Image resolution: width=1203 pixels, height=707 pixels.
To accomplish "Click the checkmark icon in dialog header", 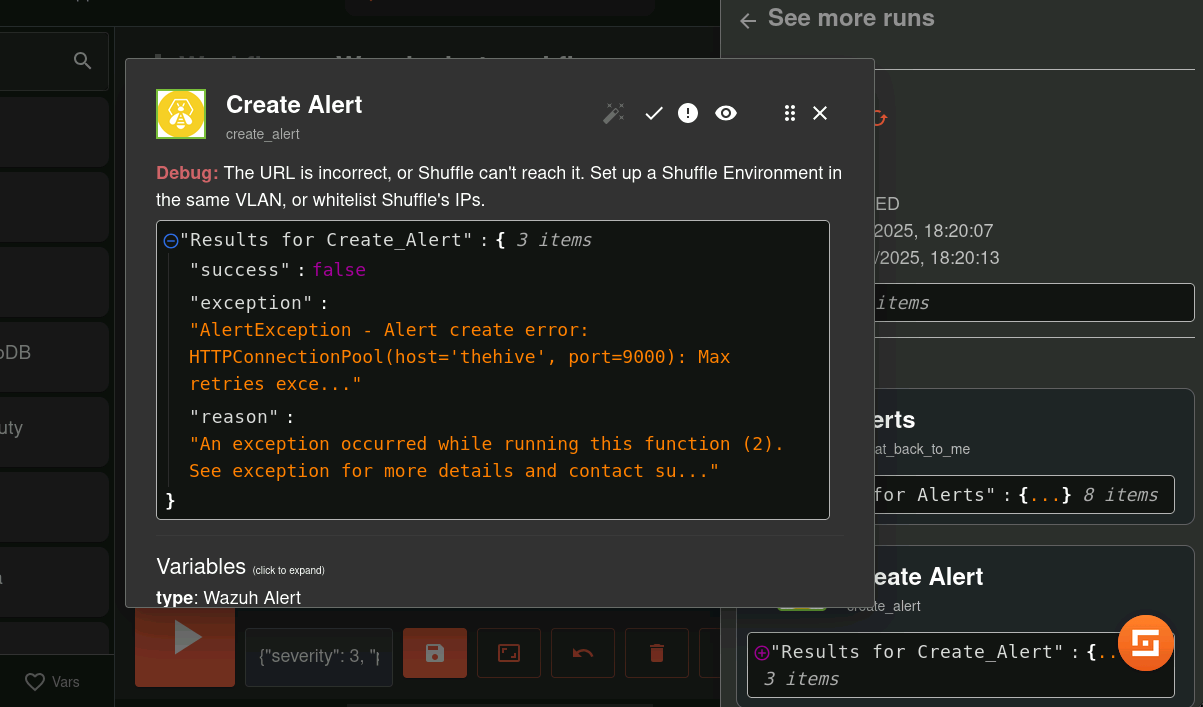I will (654, 113).
